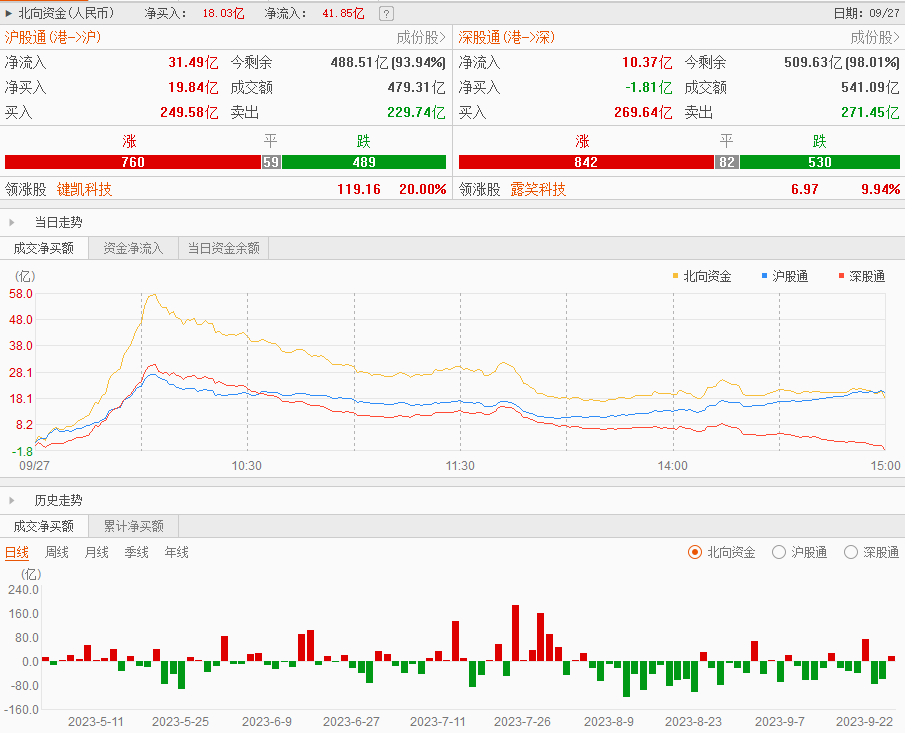
Task: Open the 键凯科技 stock link
Action: 84,189
